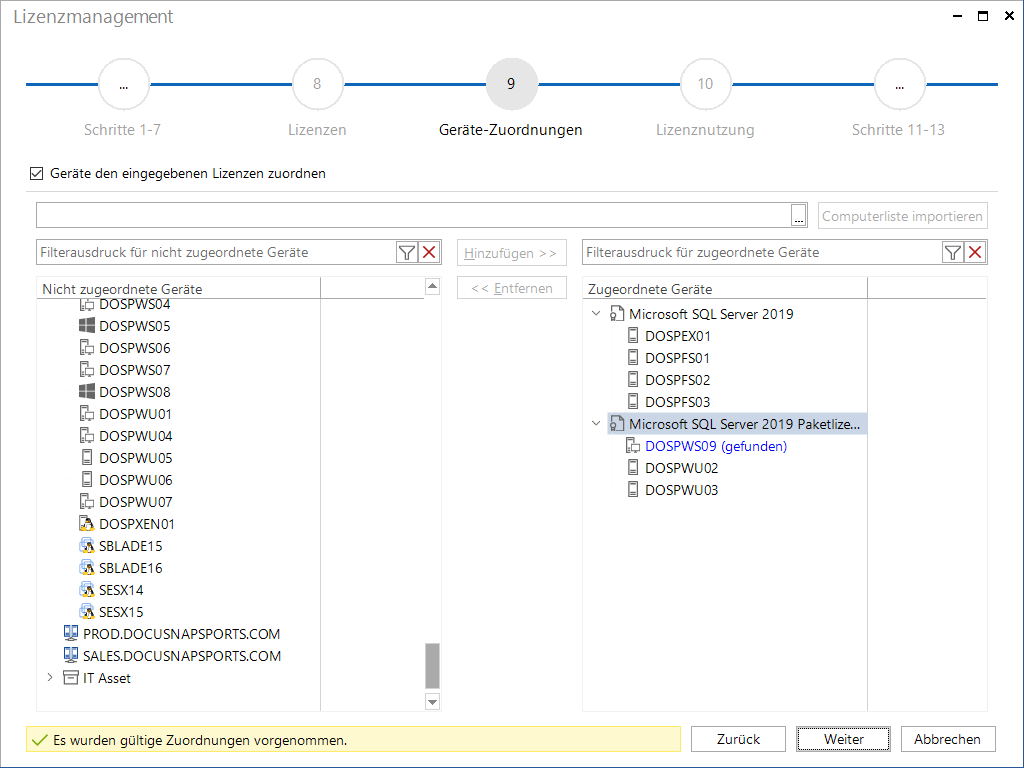Image resolution: width=1024 pixels, height=768 pixels.
Task: Click the license icon of SQL Server 2019 Paketlizenz
Action: (x=616, y=424)
